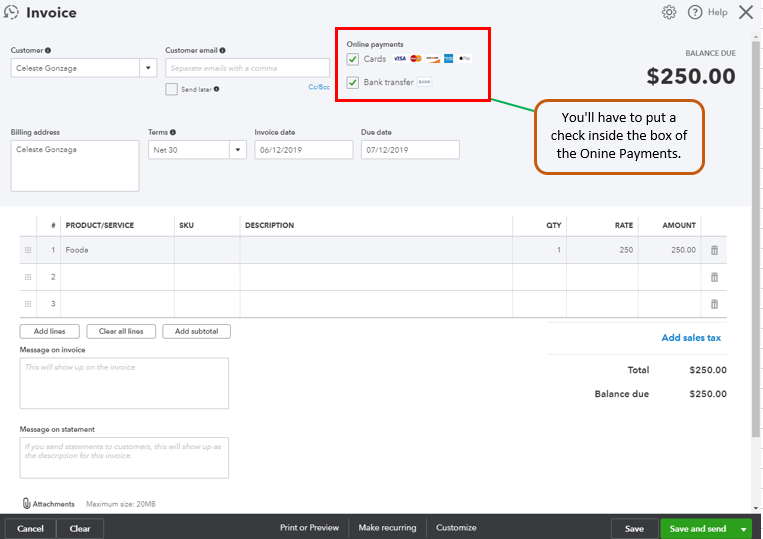The width and height of the screenshot is (763, 539).
Task: Click the Add sales tax link
Action: [691, 338]
